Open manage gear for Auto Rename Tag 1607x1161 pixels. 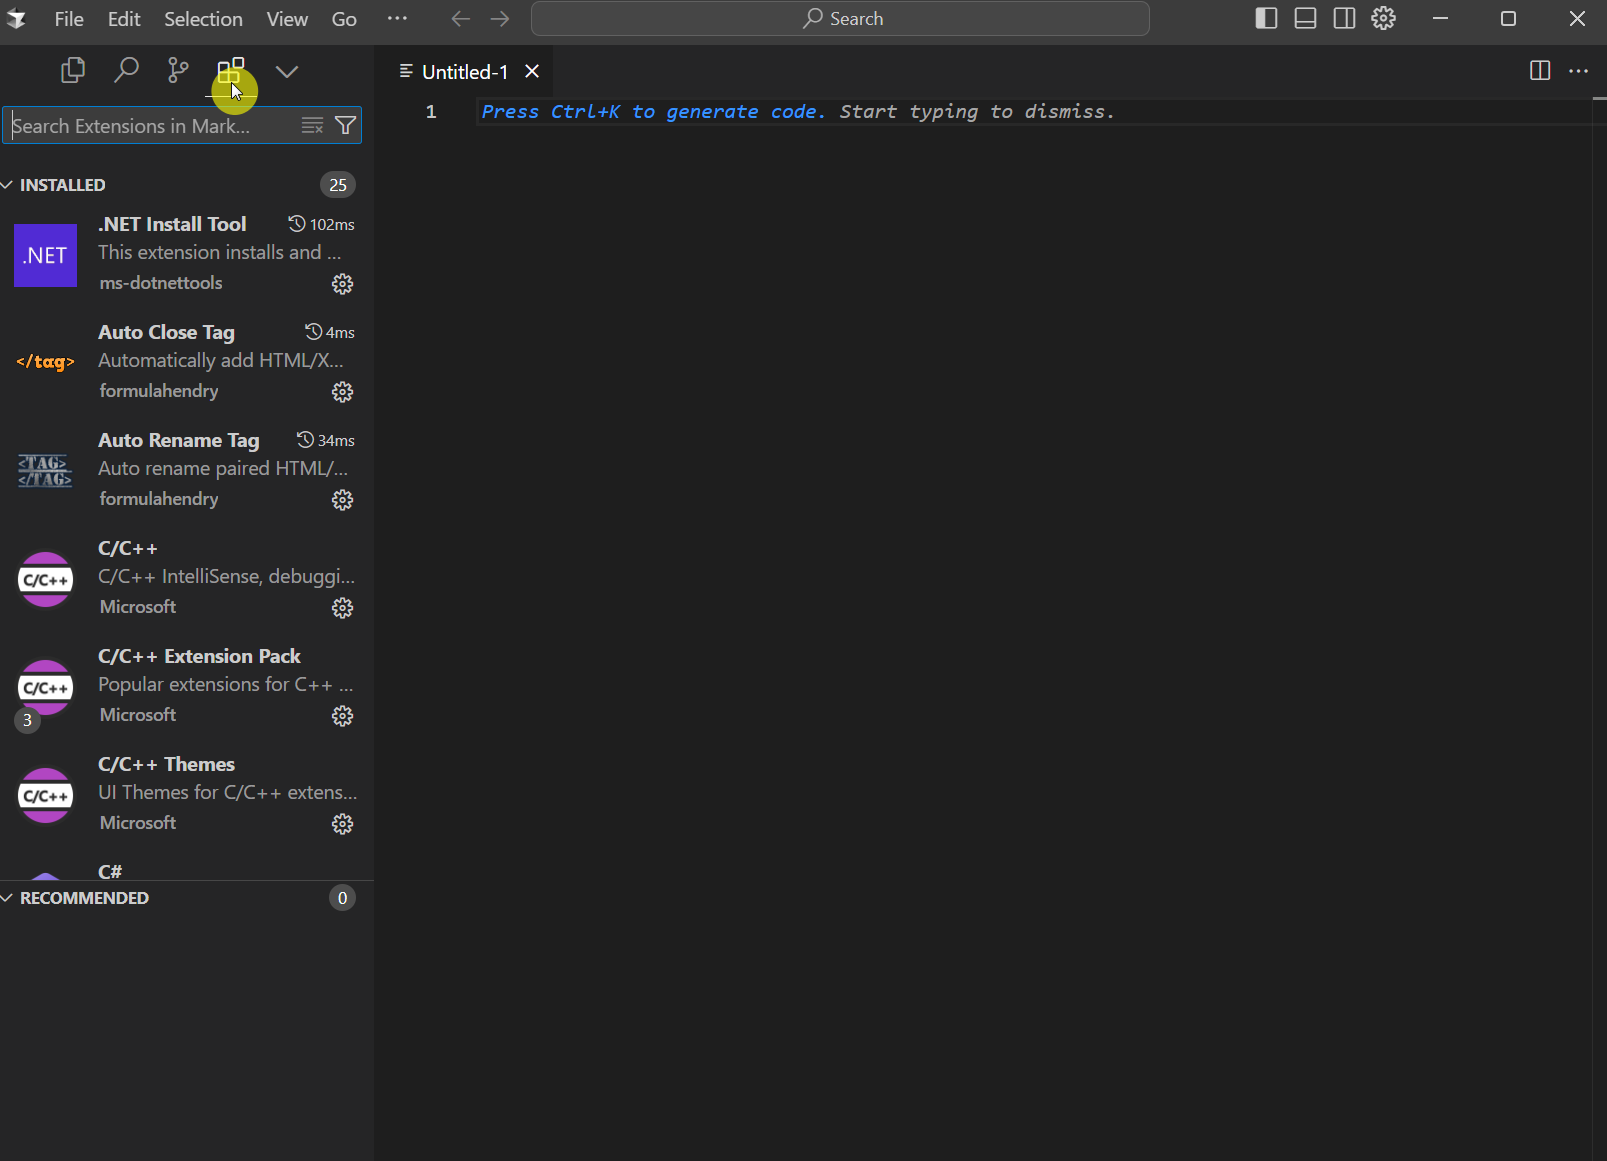(343, 500)
